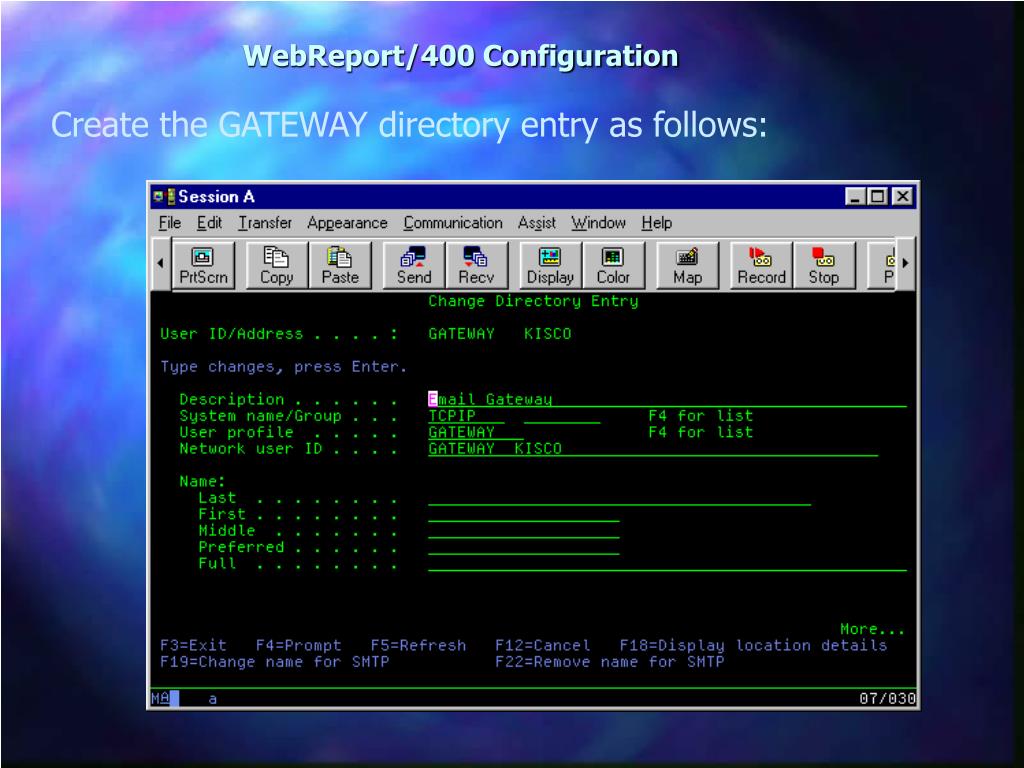Click the Full name input field
This screenshot has width=1024, height=768.
point(667,564)
